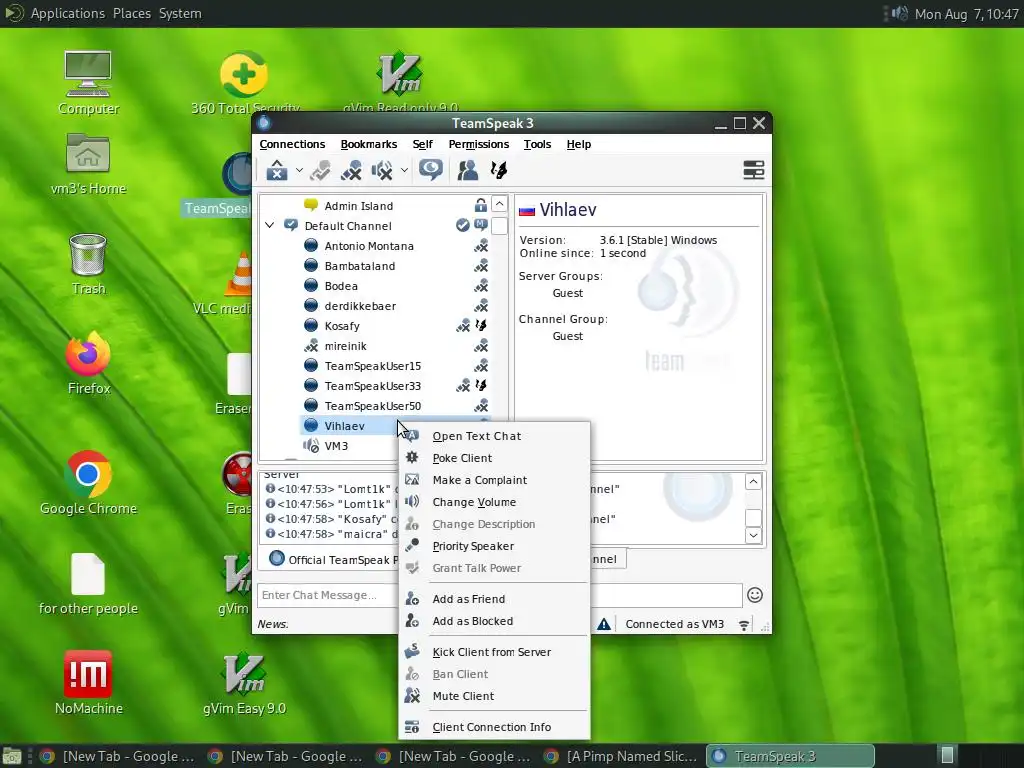The height and width of the screenshot is (768, 1024).
Task: Collapse the Default Channel tree node
Action: coord(269,225)
